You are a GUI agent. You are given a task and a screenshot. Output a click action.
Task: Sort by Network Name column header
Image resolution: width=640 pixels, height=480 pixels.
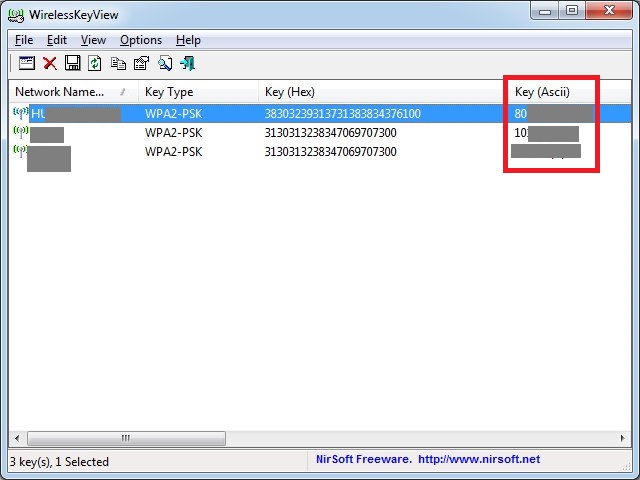(x=73, y=92)
